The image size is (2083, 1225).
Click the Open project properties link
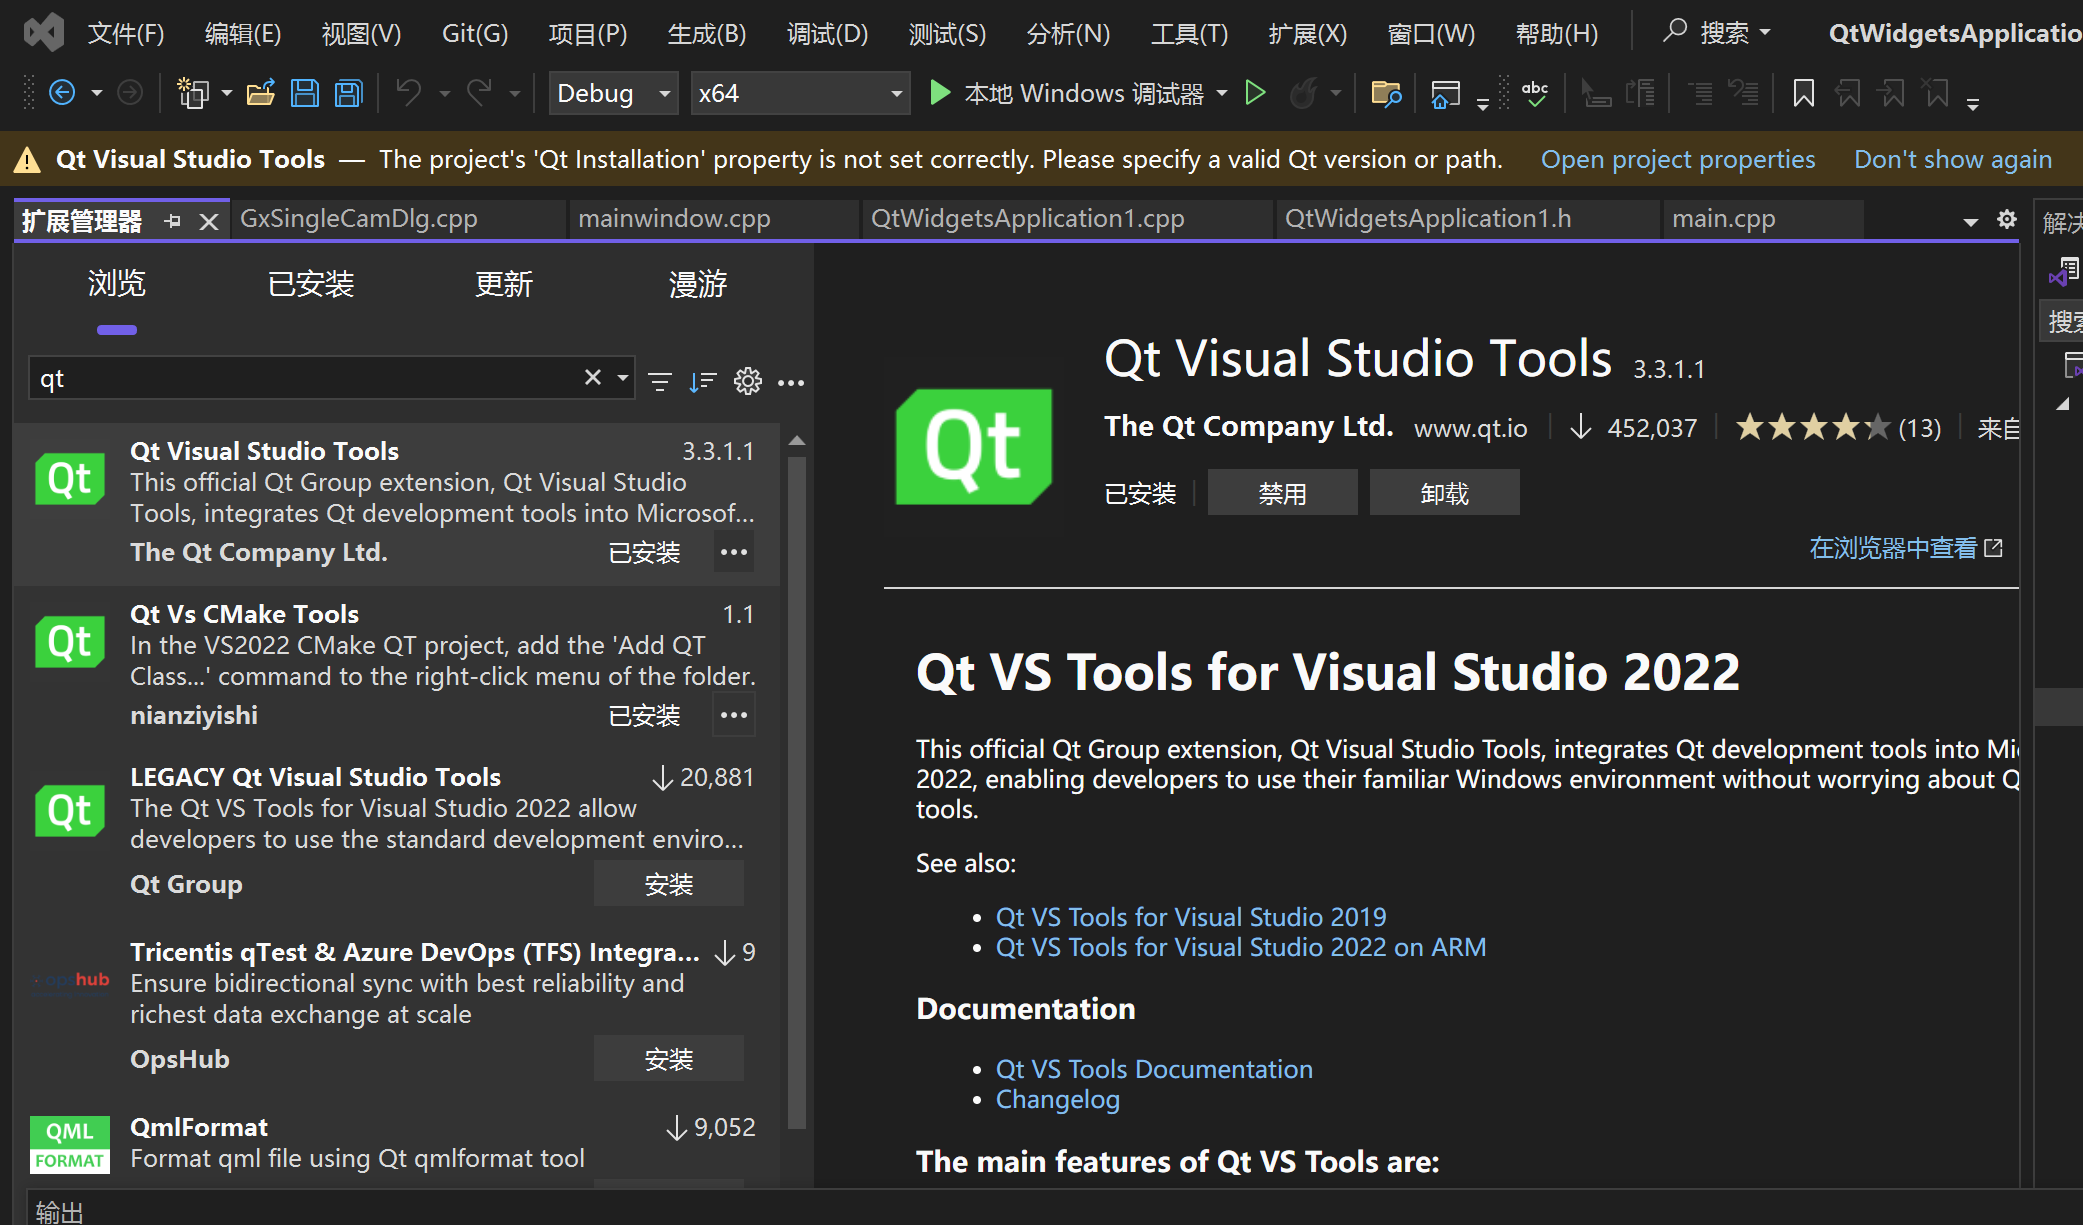click(x=1677, y=159)
